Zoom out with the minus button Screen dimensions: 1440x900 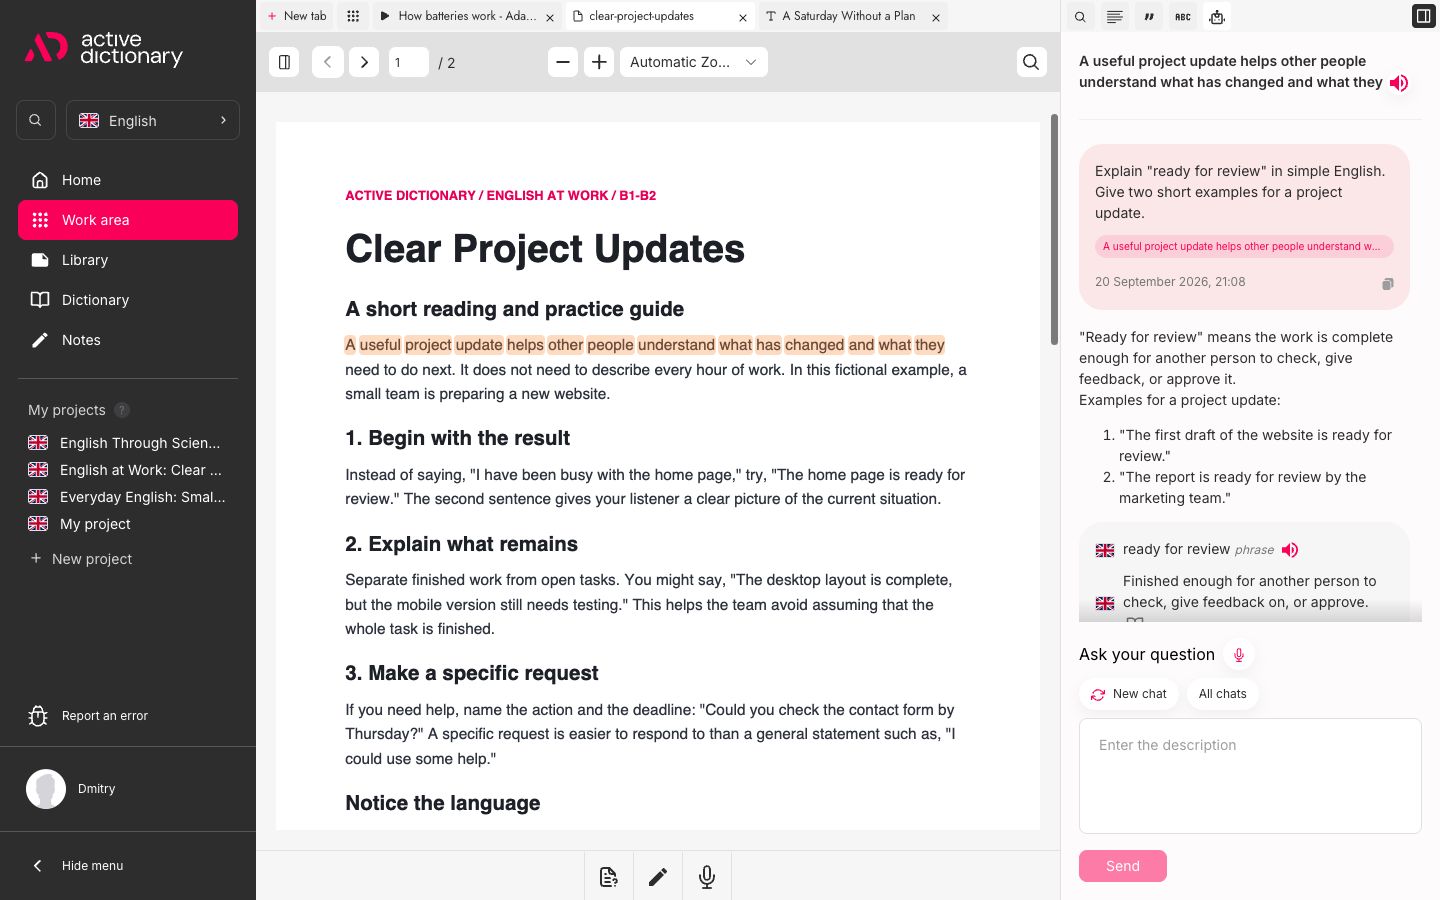(563, 62)
